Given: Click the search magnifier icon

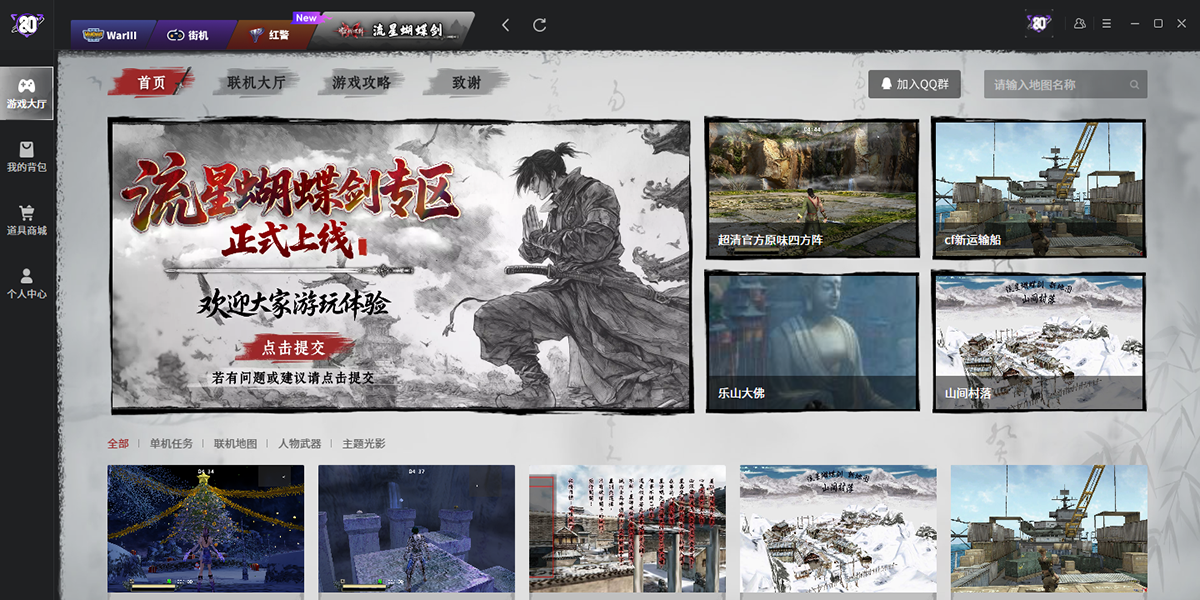Looking at the screenshot, I should point(1135,85).
